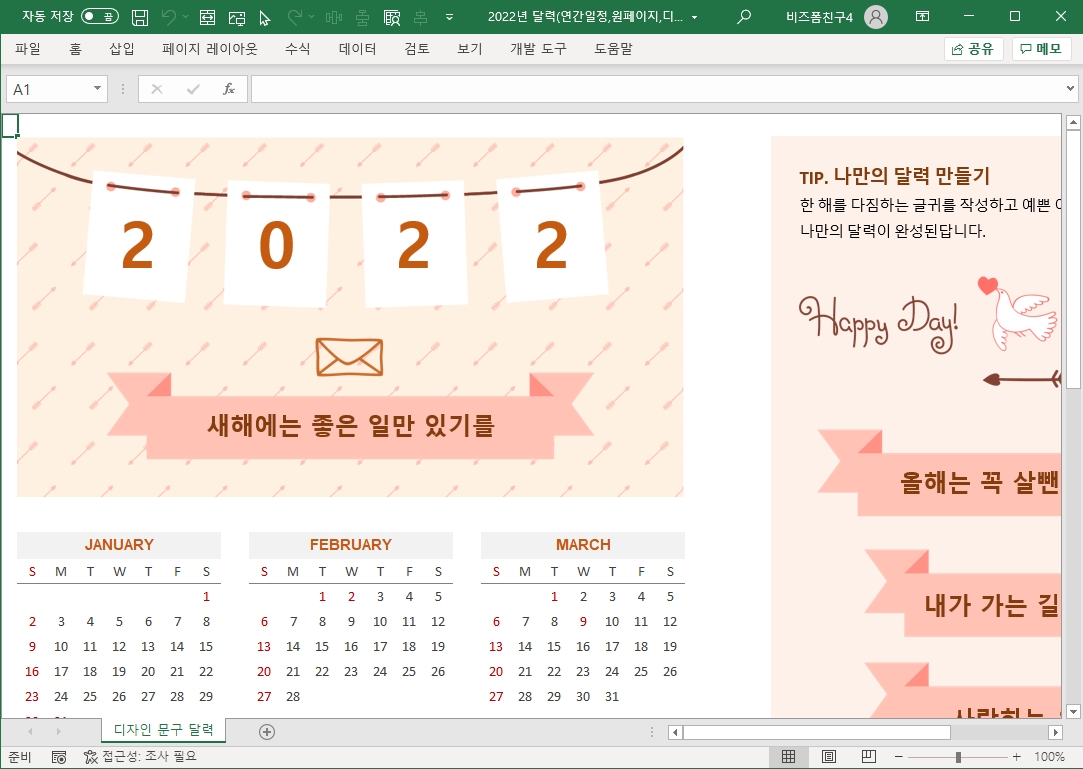Click 접근성: 조사 필요 status bar item
Screen dimensions: 1083x769
click(x=140, y=757)
